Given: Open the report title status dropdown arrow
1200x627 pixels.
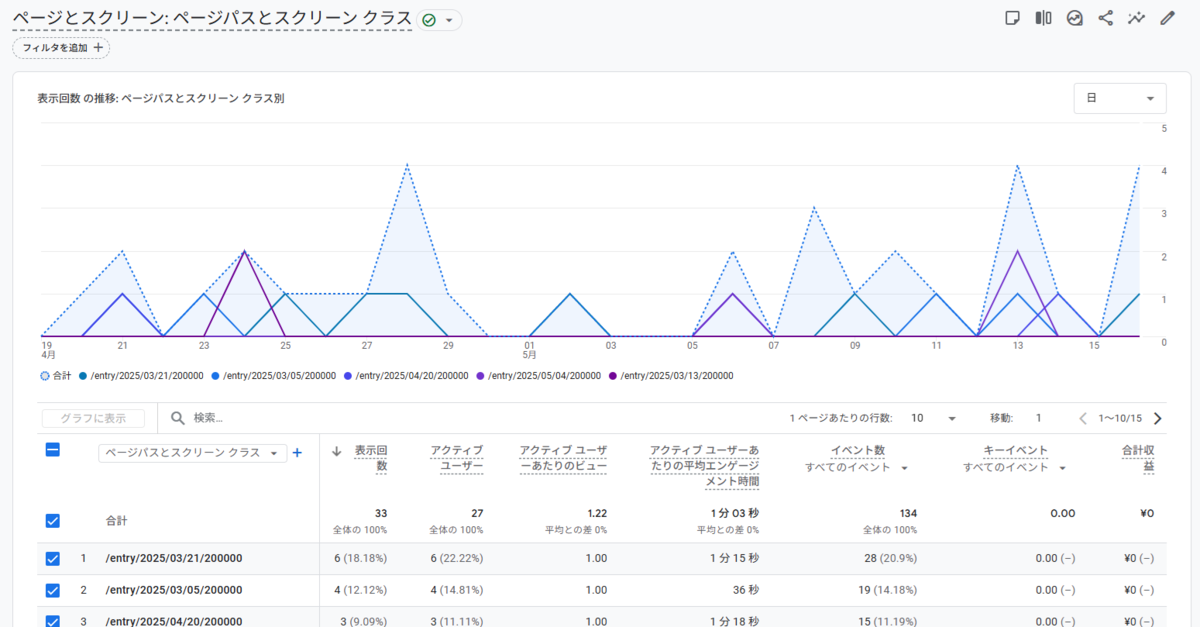Looking at the screenshot, I should [x=449, y=20].
